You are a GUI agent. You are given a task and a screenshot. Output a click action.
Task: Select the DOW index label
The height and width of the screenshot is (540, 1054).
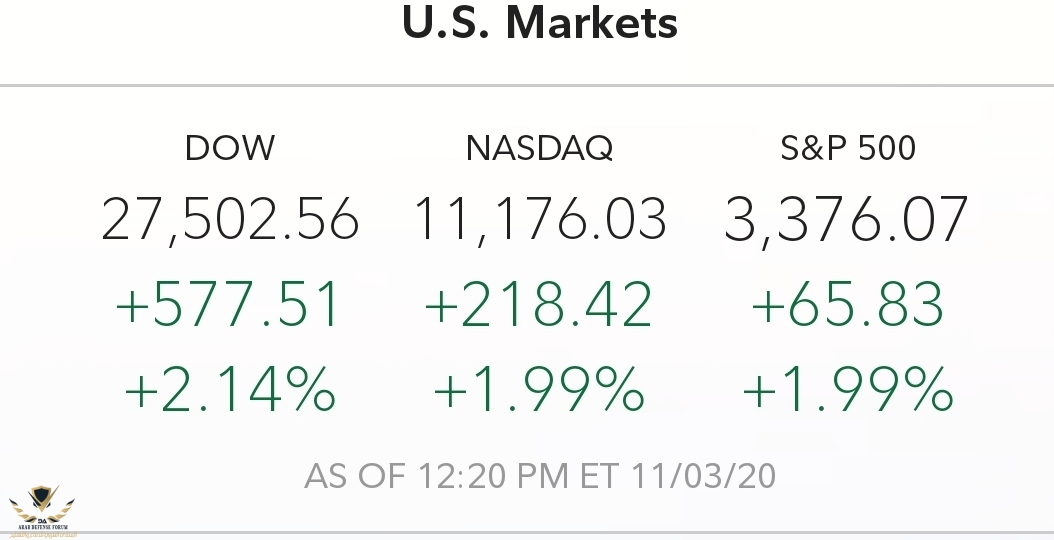point(230,149)
